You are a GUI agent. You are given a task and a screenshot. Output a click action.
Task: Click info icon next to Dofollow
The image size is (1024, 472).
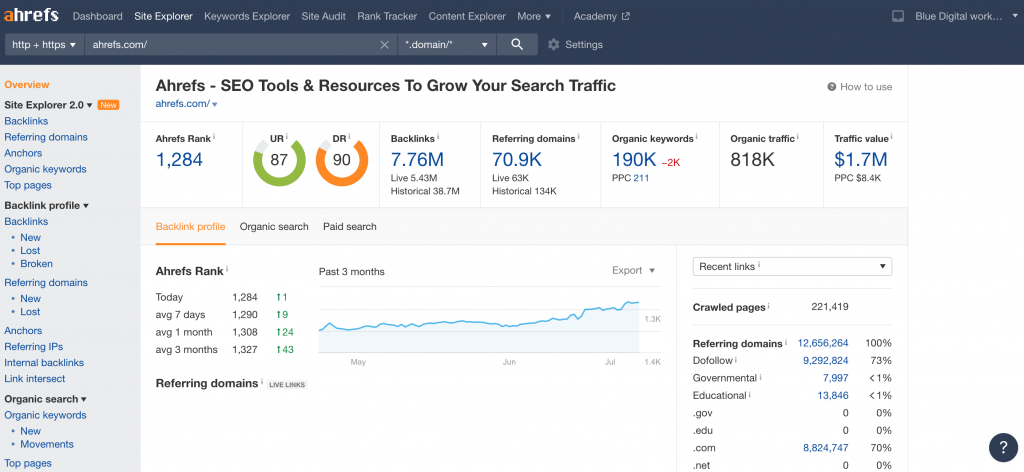(736, 360)
